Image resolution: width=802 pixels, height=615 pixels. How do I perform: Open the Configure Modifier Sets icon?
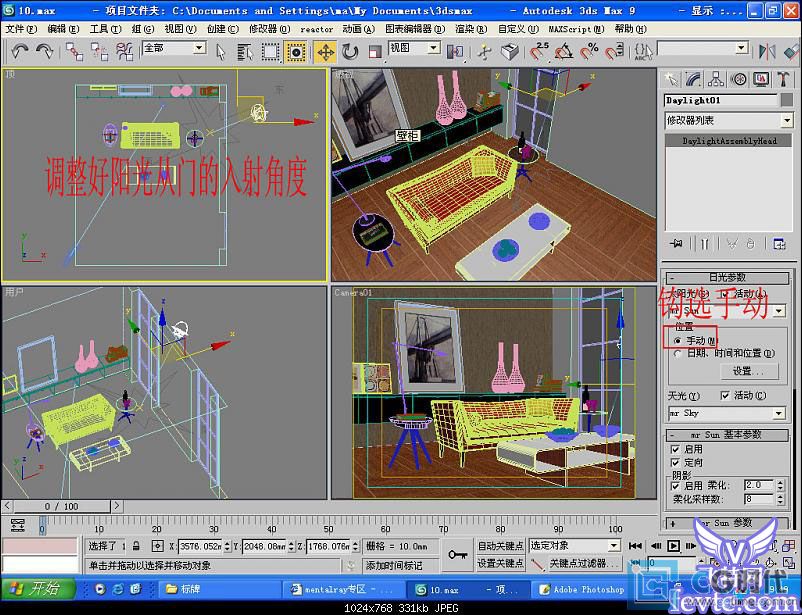[779, 244]
